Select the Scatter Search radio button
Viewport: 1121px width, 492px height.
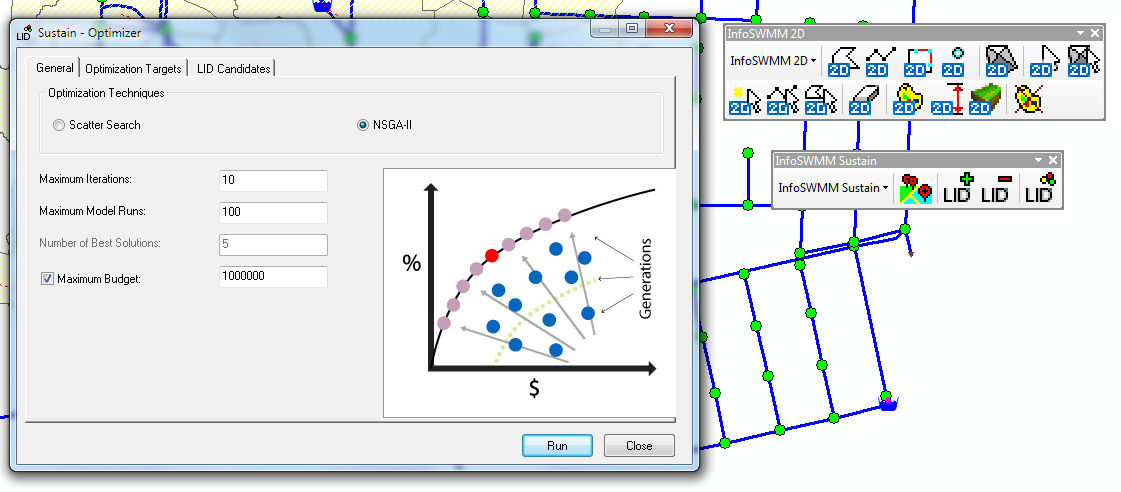pos(59,125)
